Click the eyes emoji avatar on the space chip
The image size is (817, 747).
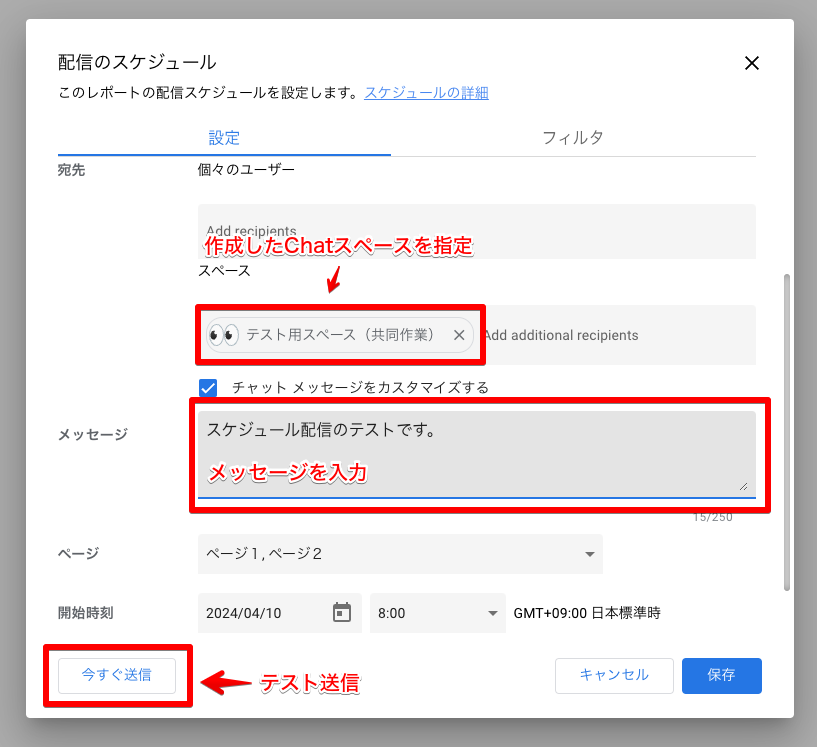[223, 335]
